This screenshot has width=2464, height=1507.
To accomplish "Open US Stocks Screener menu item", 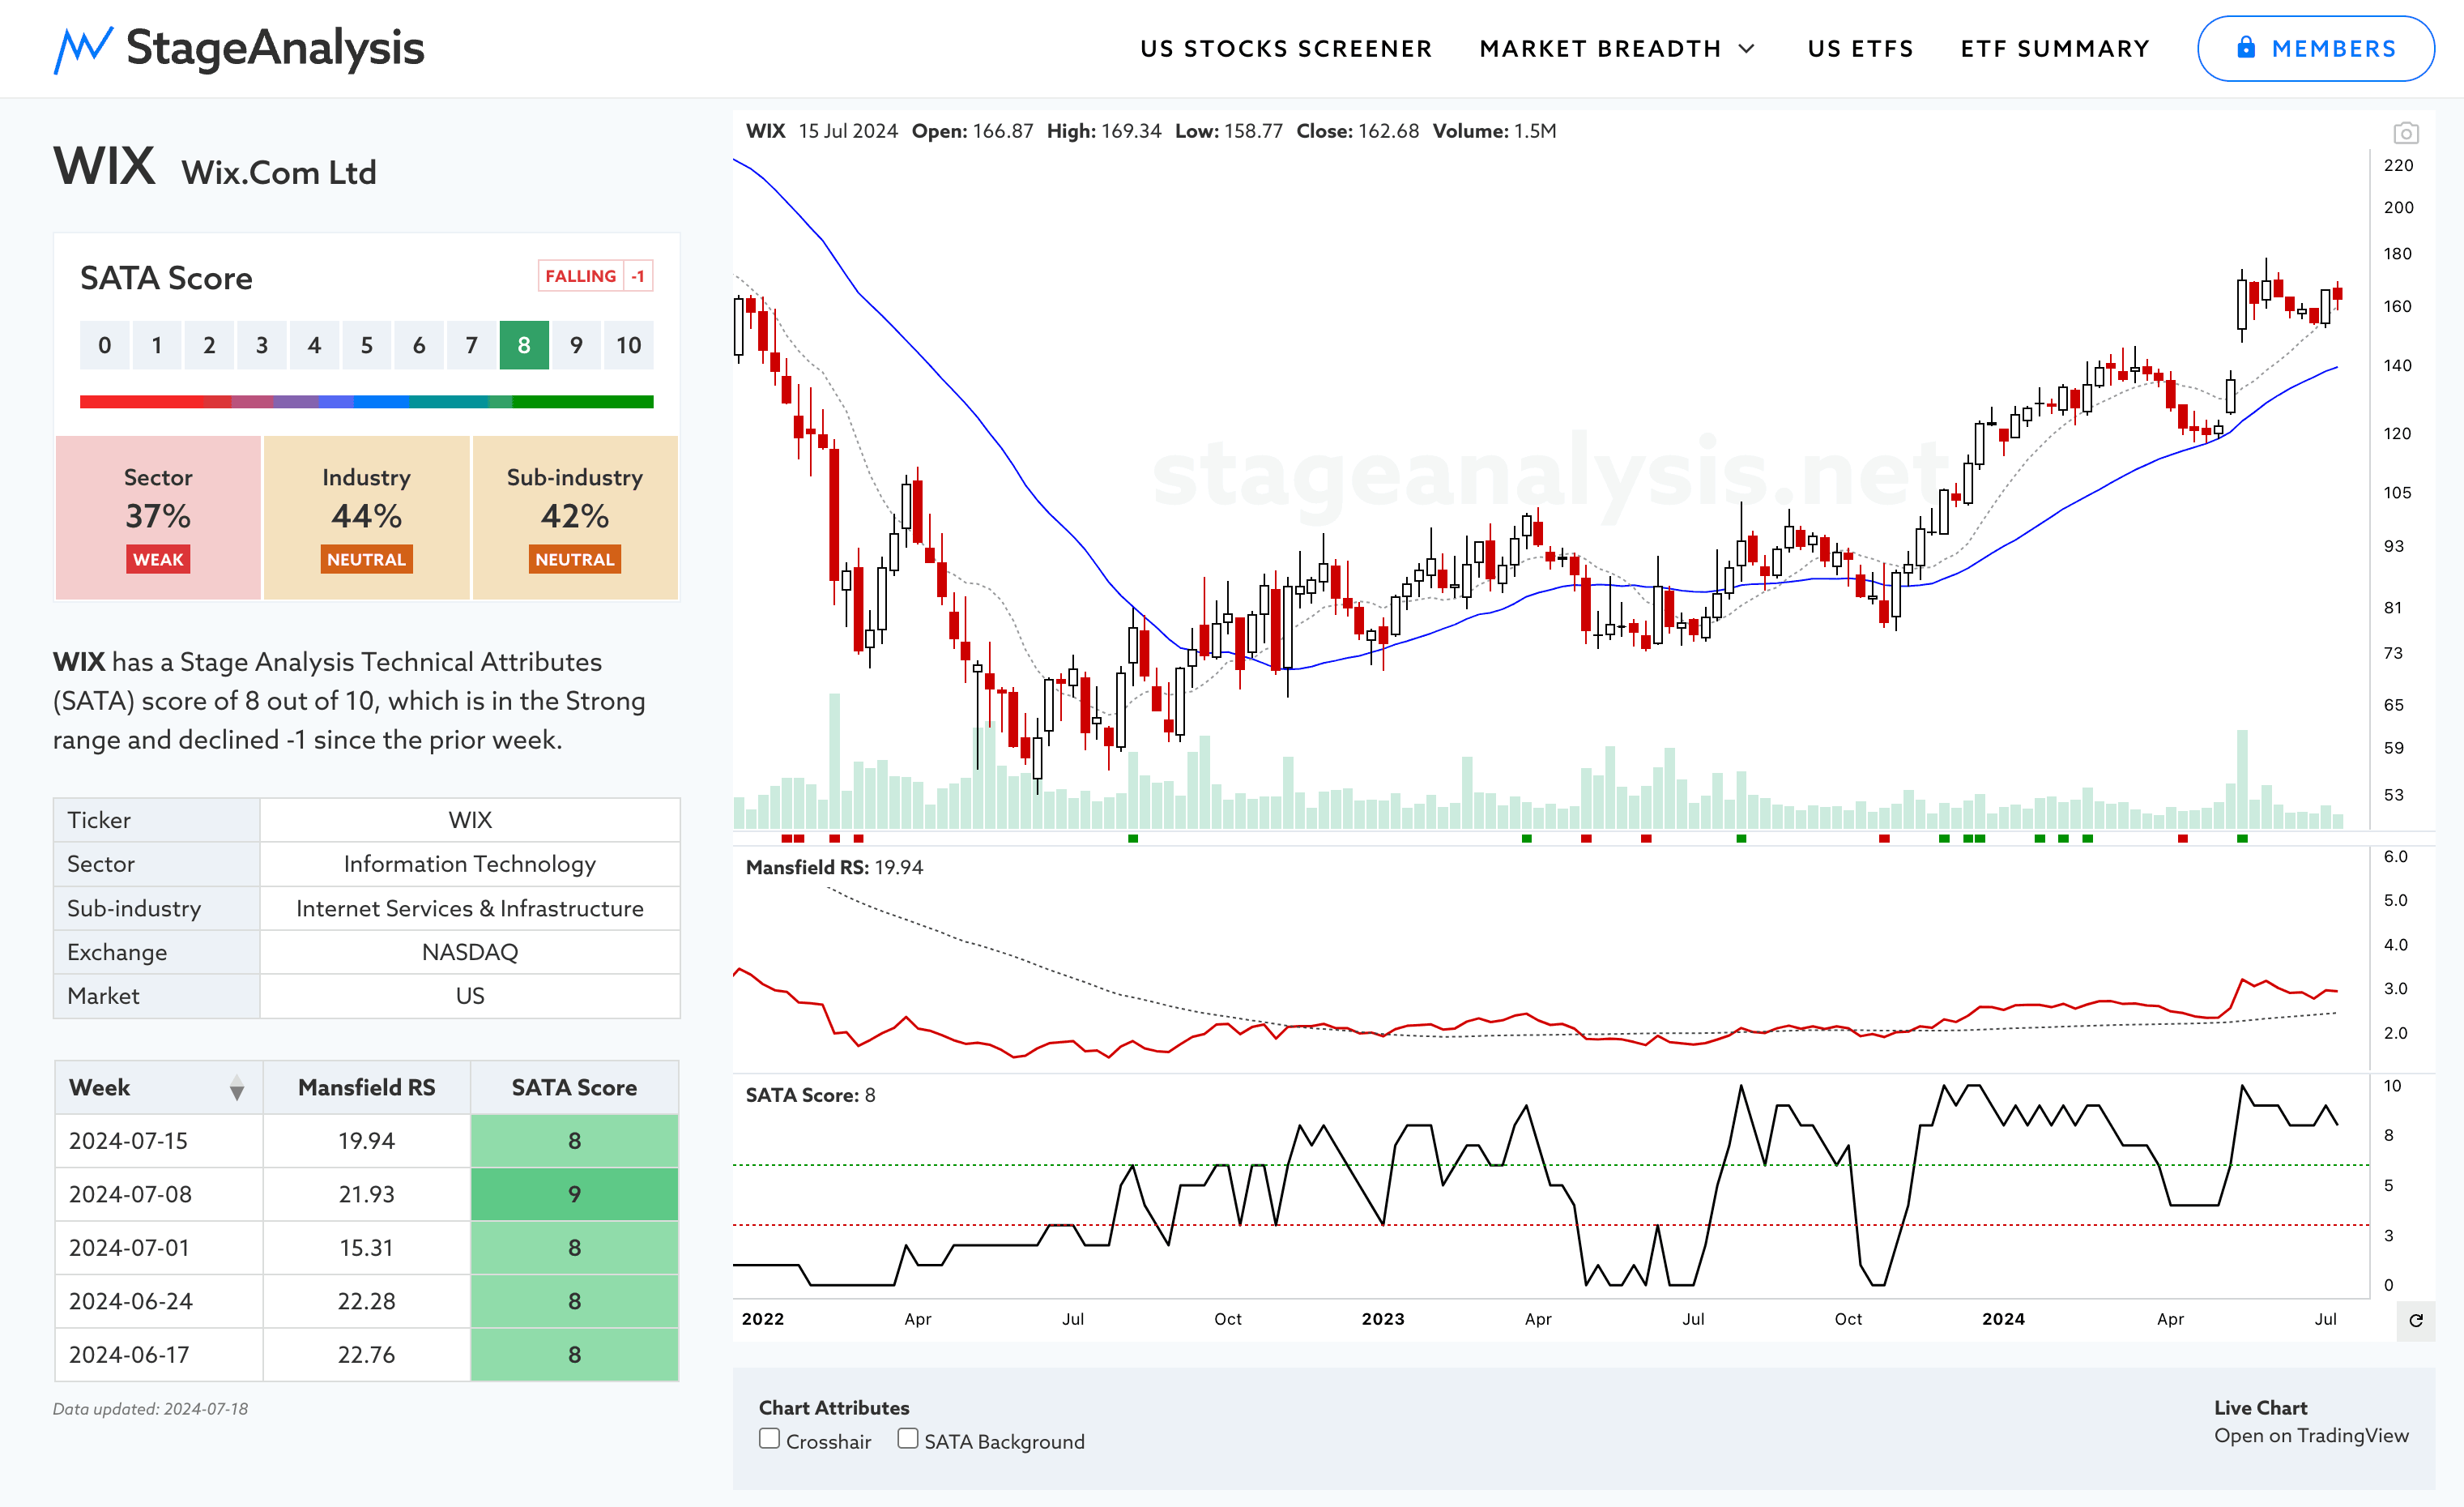I will [x=1286, y=49].
